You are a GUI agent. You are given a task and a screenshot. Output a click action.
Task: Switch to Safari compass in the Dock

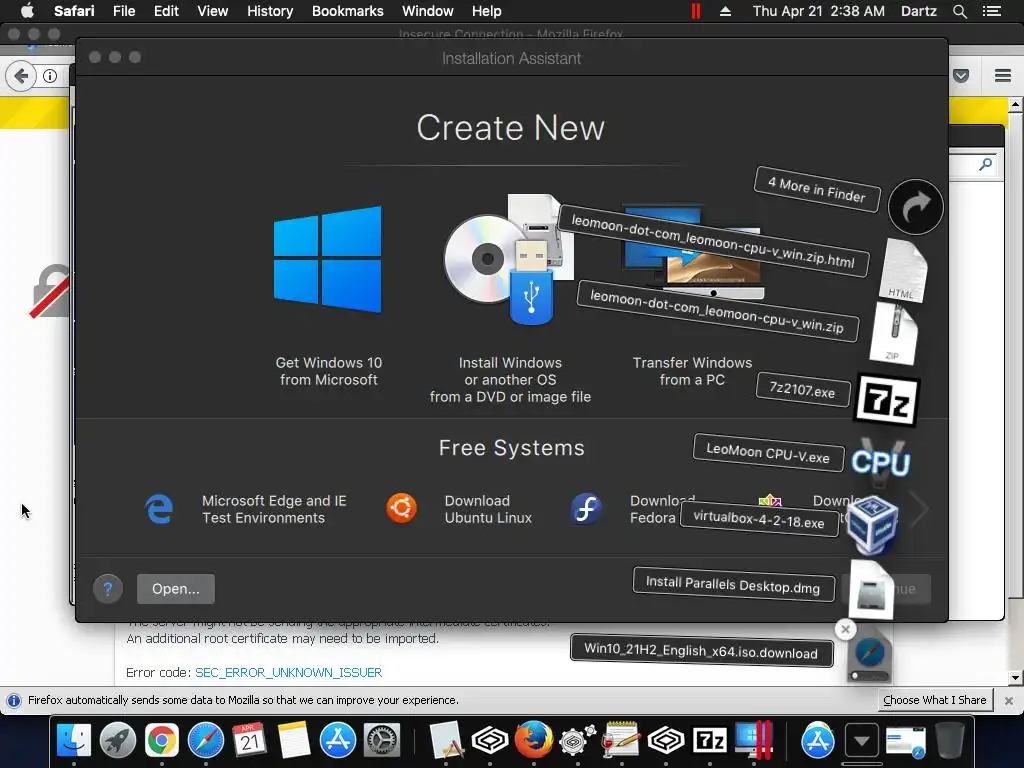(x=206, y=741)
